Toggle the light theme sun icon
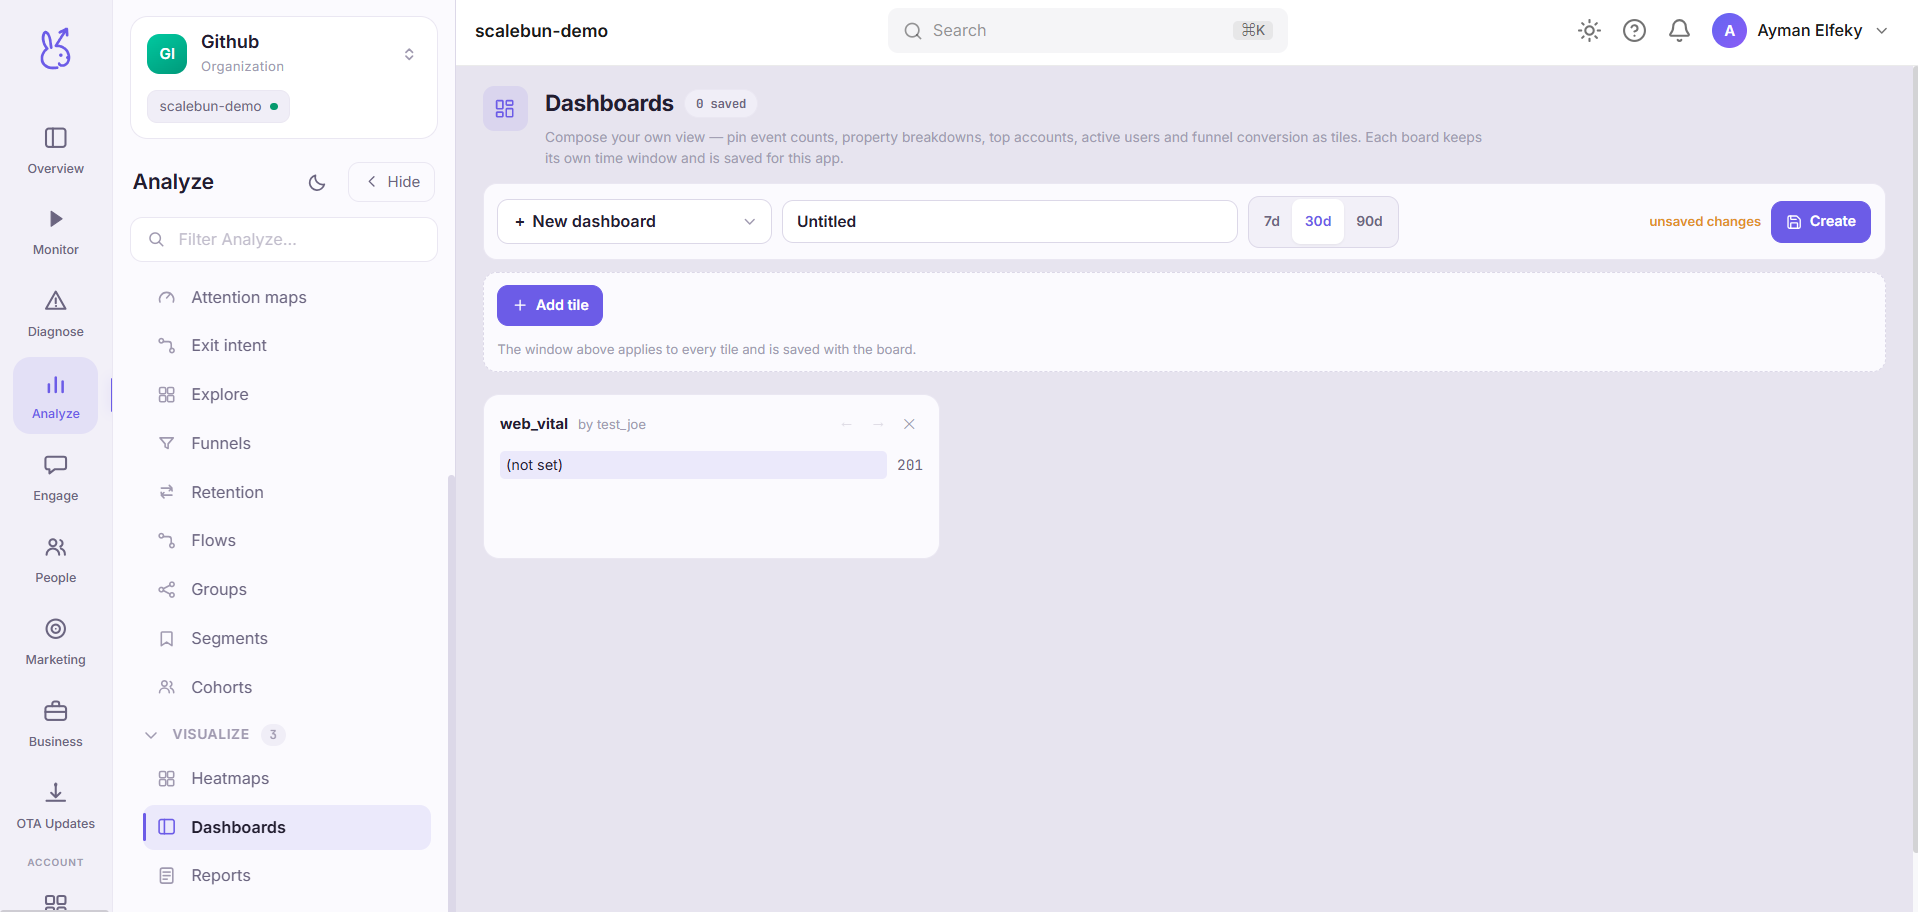Image resolution: width=1918 pixels, height=912 pixels. (1589, 31)
